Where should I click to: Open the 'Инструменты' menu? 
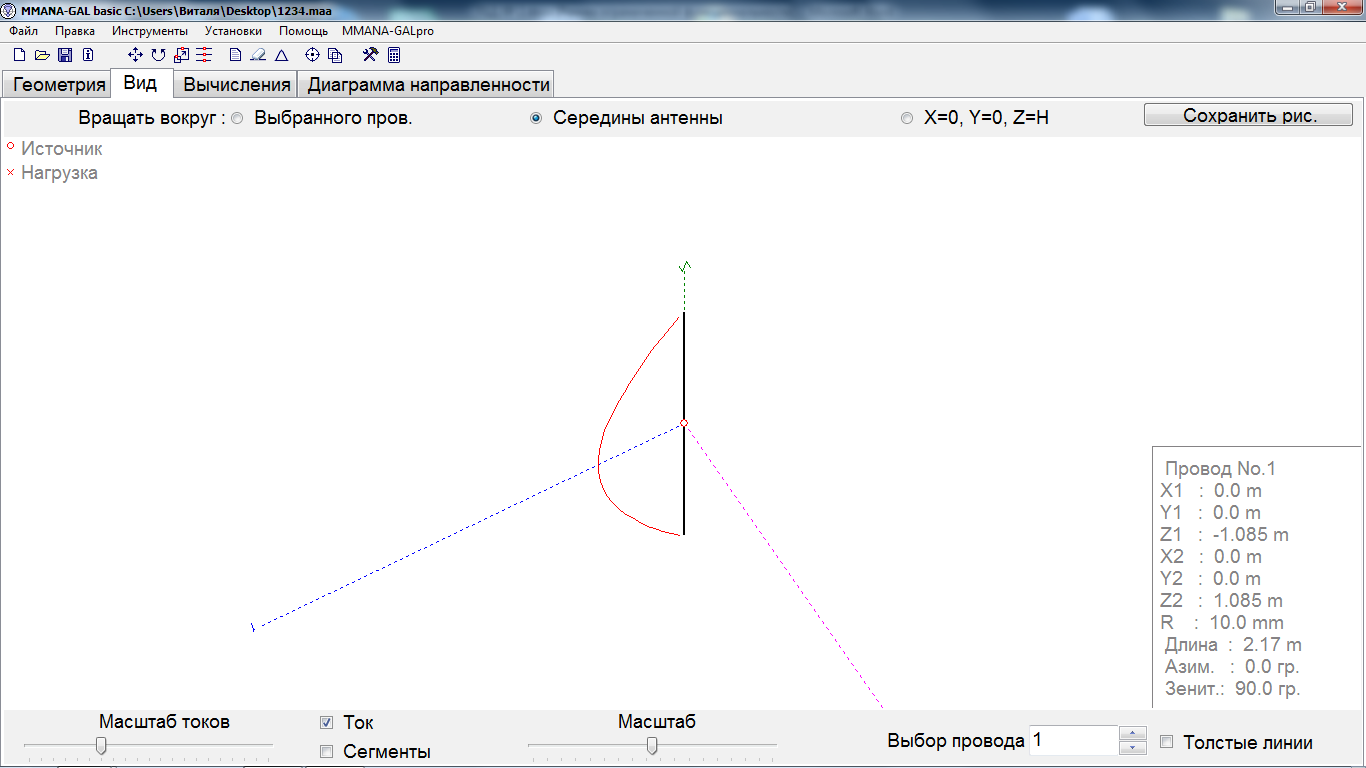[x=150, y=31]
